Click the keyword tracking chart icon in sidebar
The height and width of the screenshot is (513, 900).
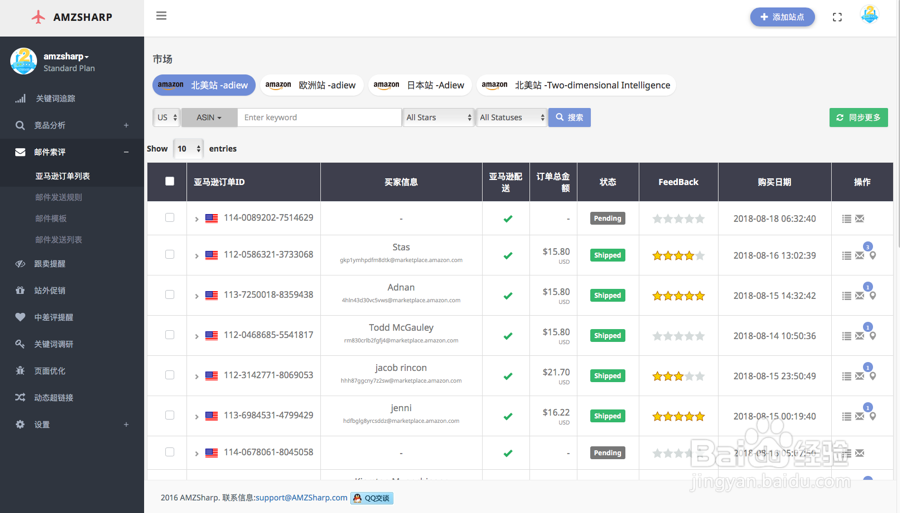(20, 98)
